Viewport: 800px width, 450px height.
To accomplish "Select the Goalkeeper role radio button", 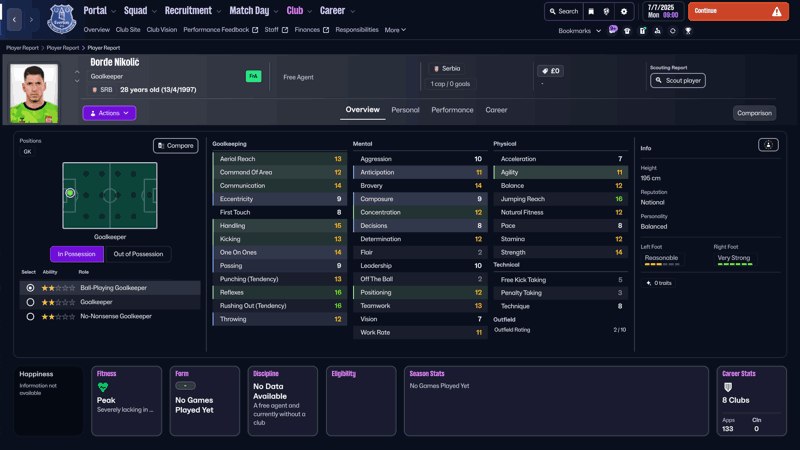I will coord(30,302).
